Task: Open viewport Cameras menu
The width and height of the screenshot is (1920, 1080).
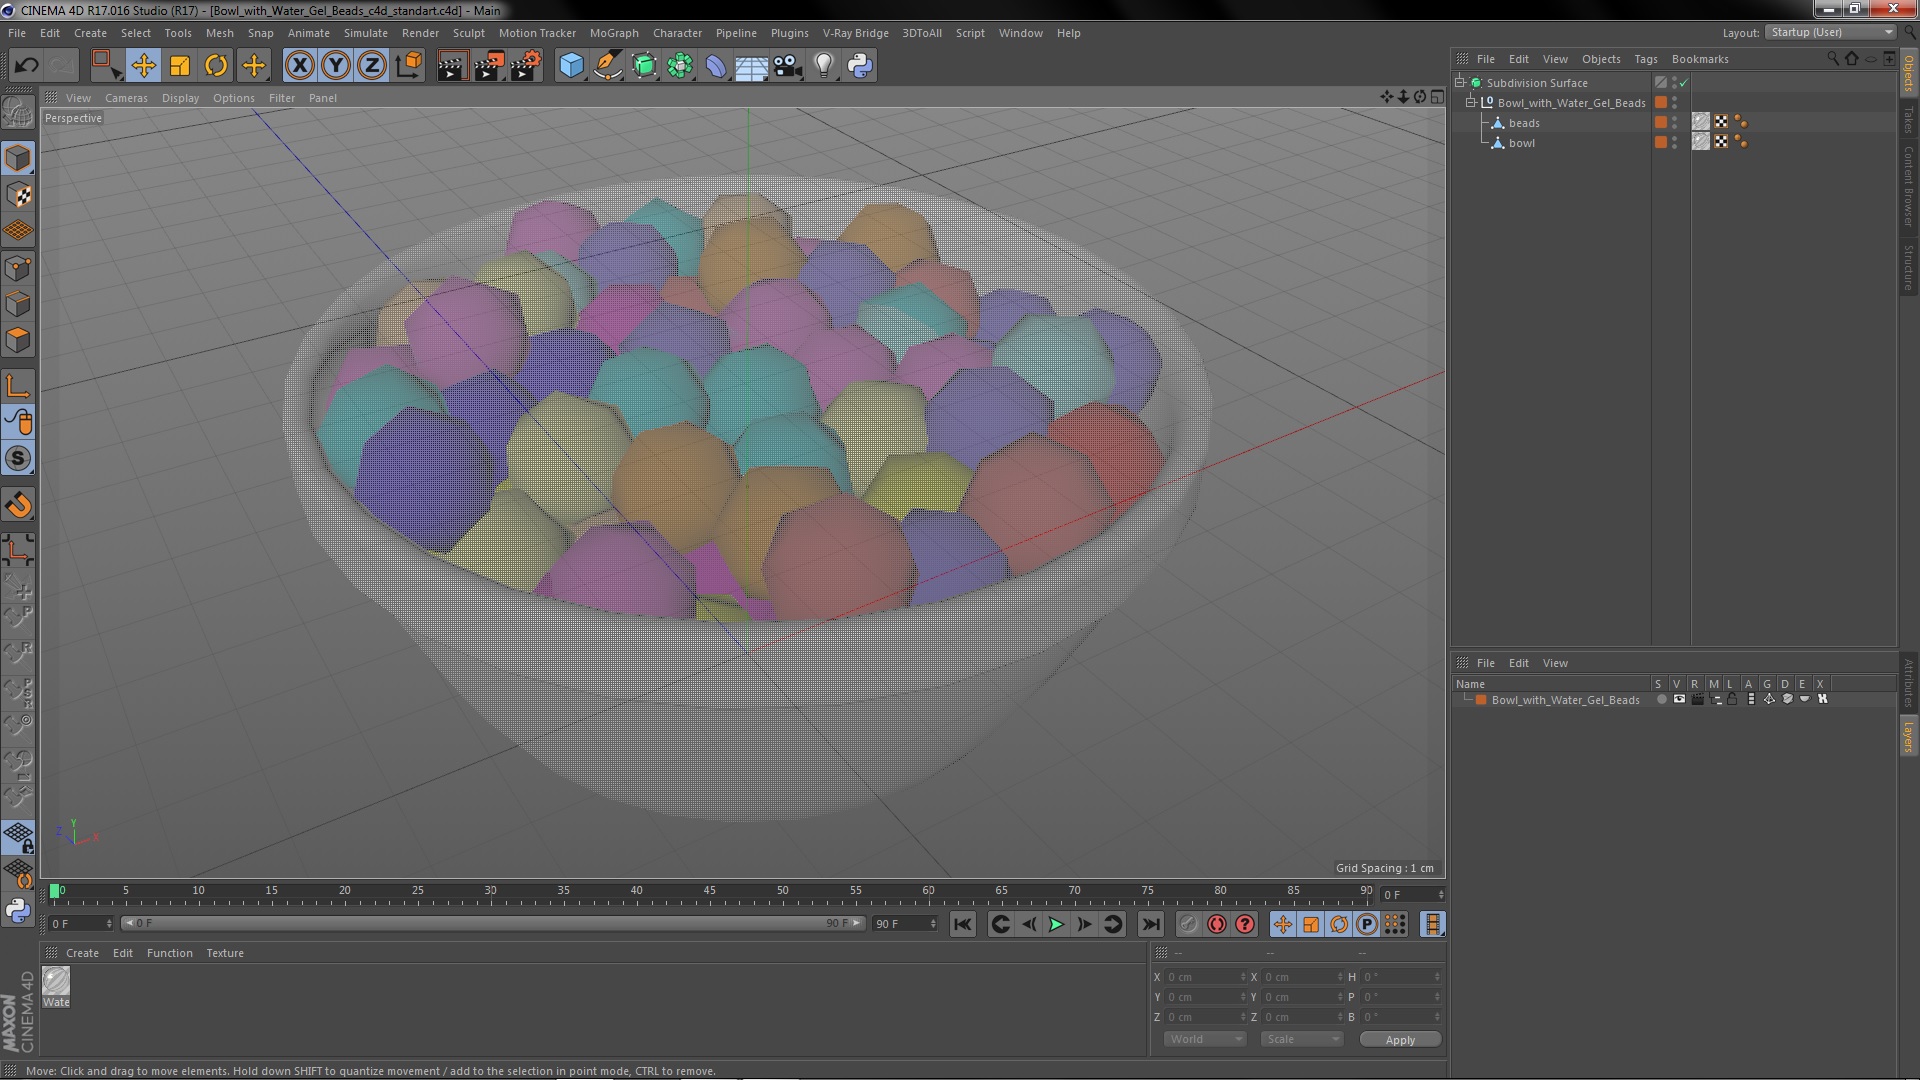Action: pyautogui.click(x=126, y=98)
